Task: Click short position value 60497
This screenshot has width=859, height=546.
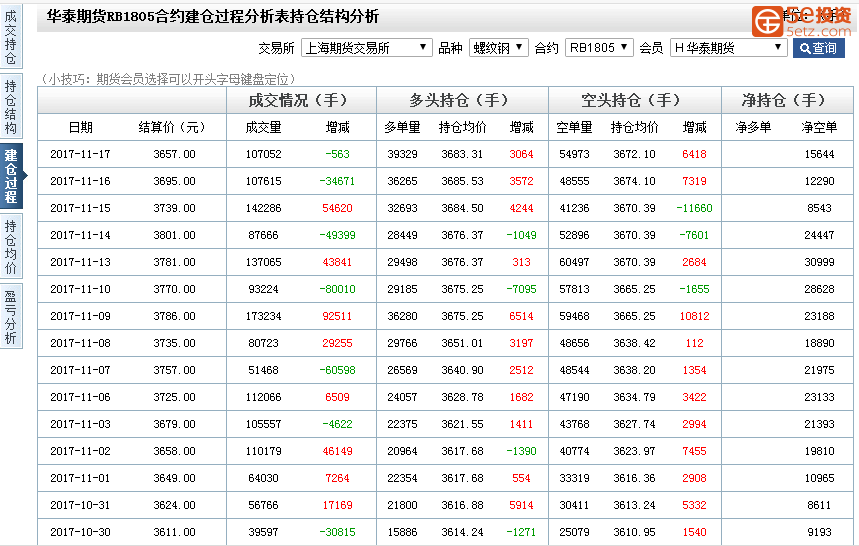Action: coord(574,262)
